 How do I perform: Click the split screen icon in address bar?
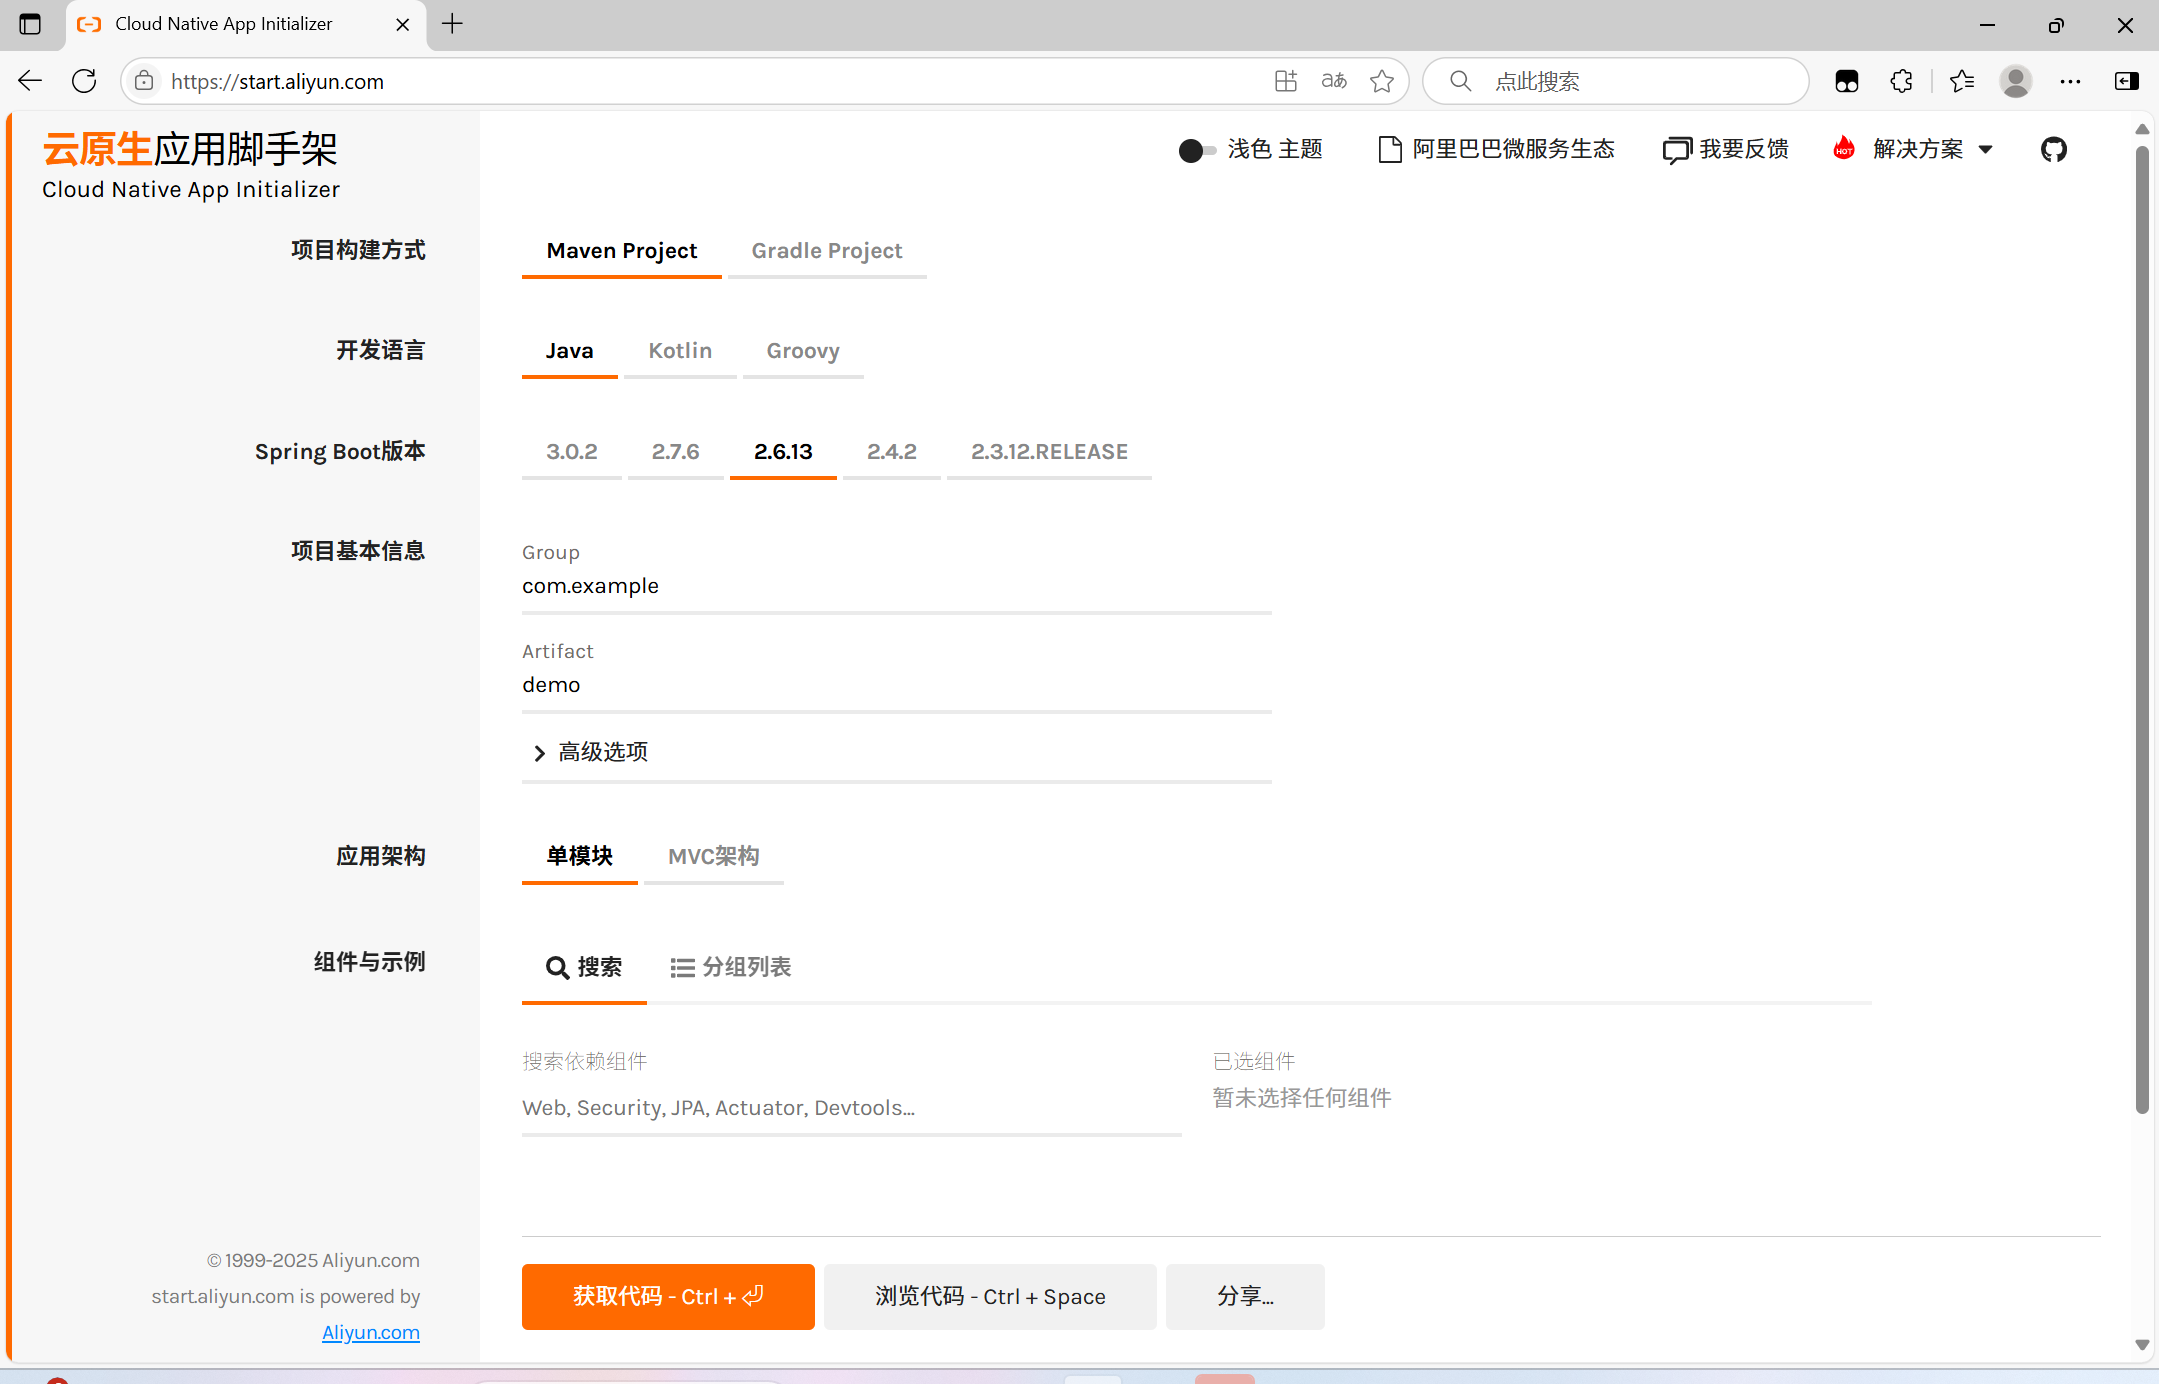(x=1286, y=81)
